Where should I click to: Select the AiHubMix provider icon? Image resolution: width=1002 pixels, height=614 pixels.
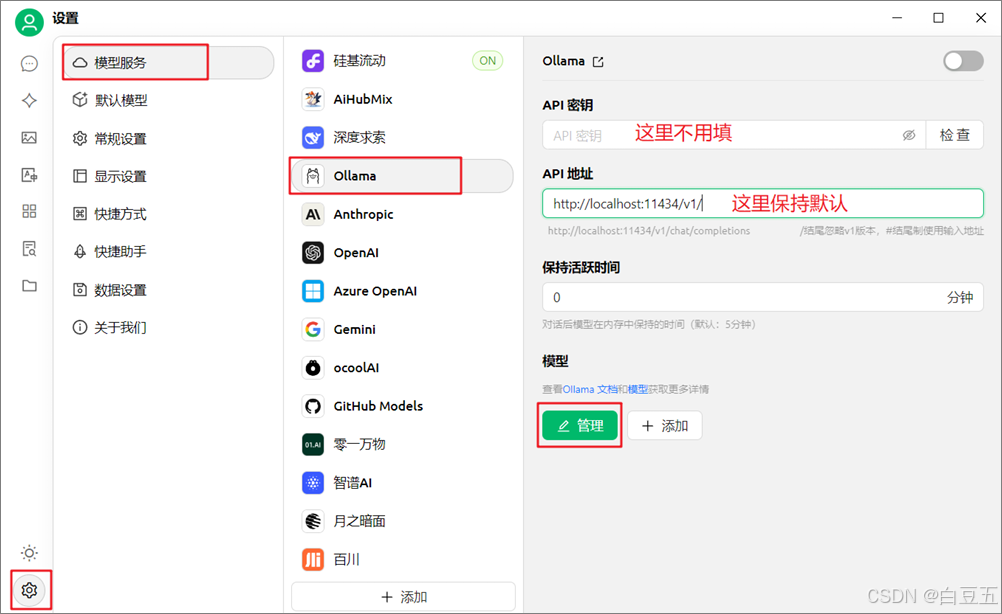click(x=312, y=99)
